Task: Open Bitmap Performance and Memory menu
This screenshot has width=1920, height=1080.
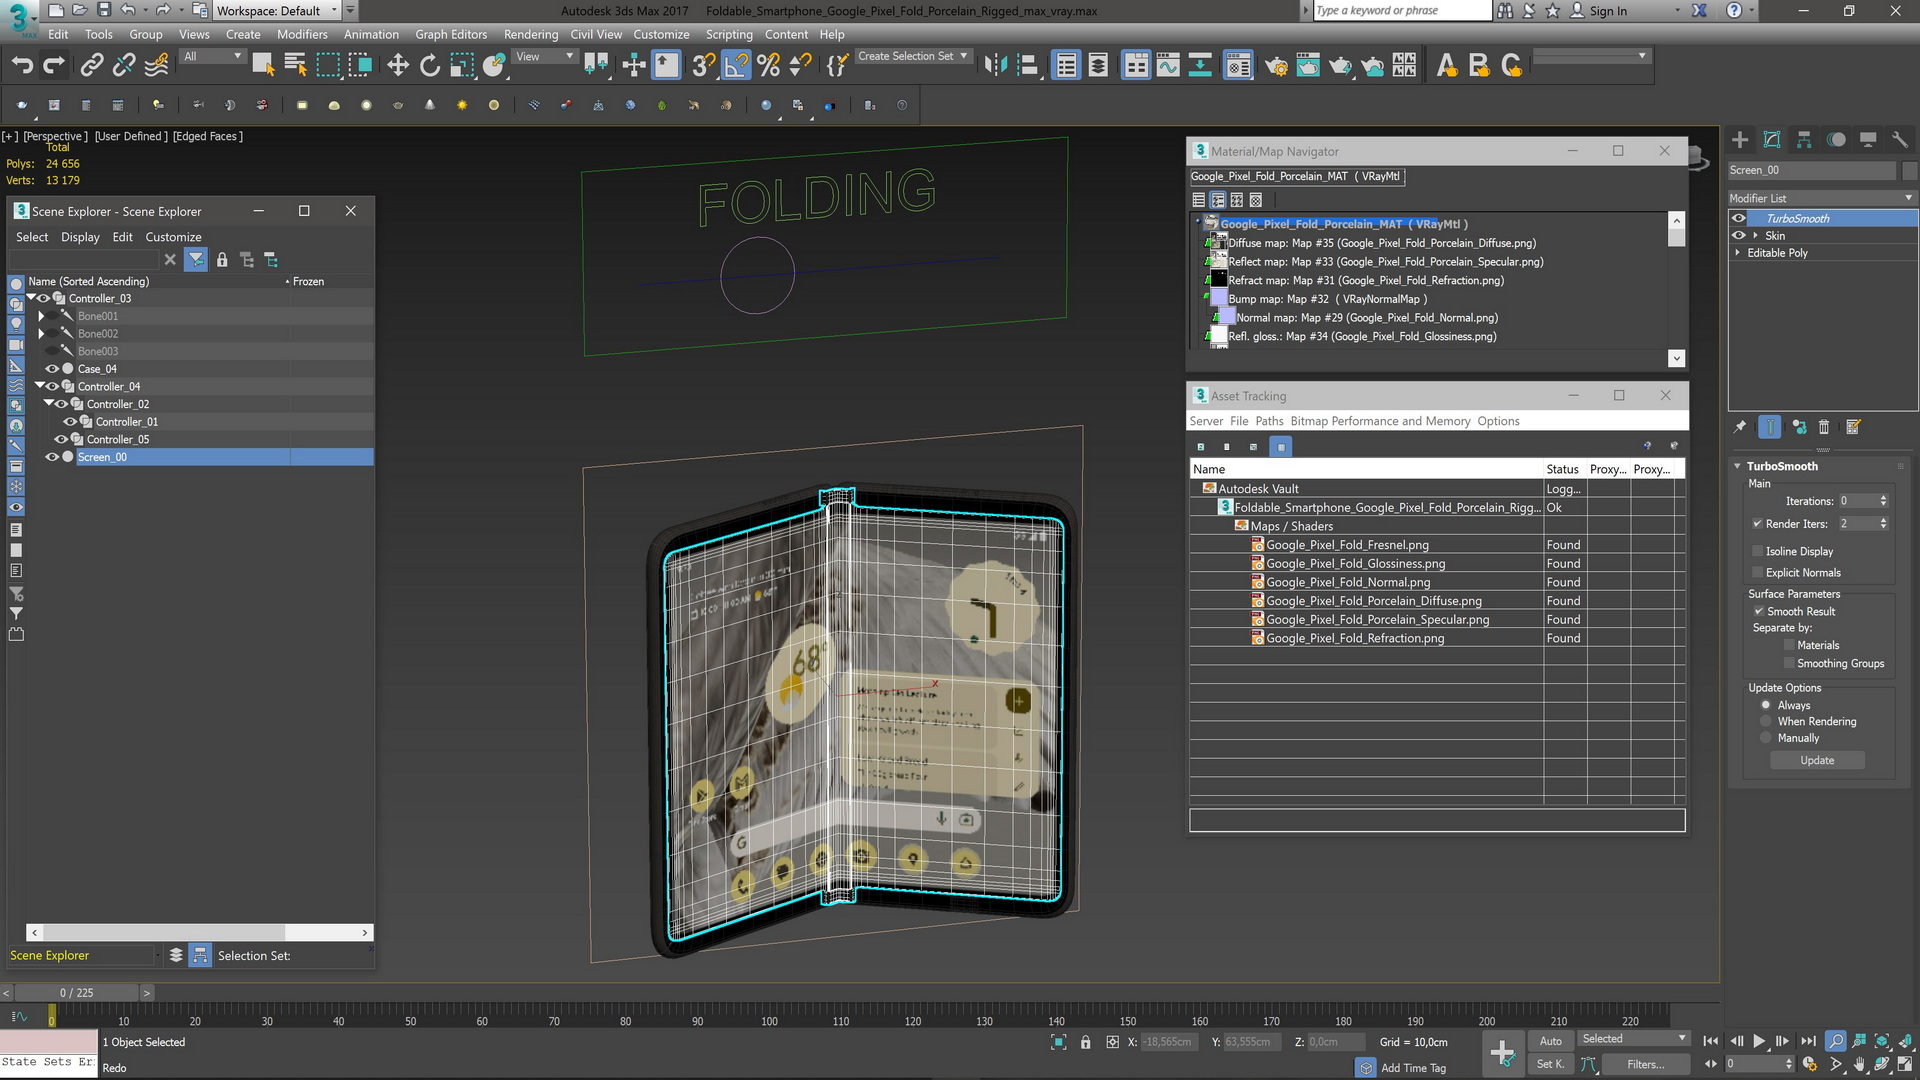Action: tap(1380, 421)
